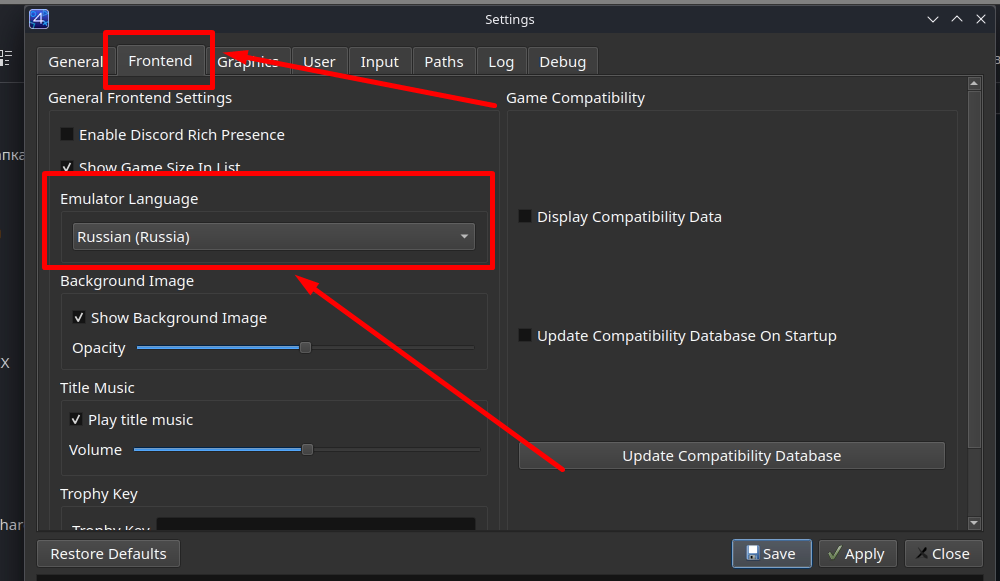Click Update Compatibility Database button
This screenshot has height=581, width=1000.
[731, 456]
